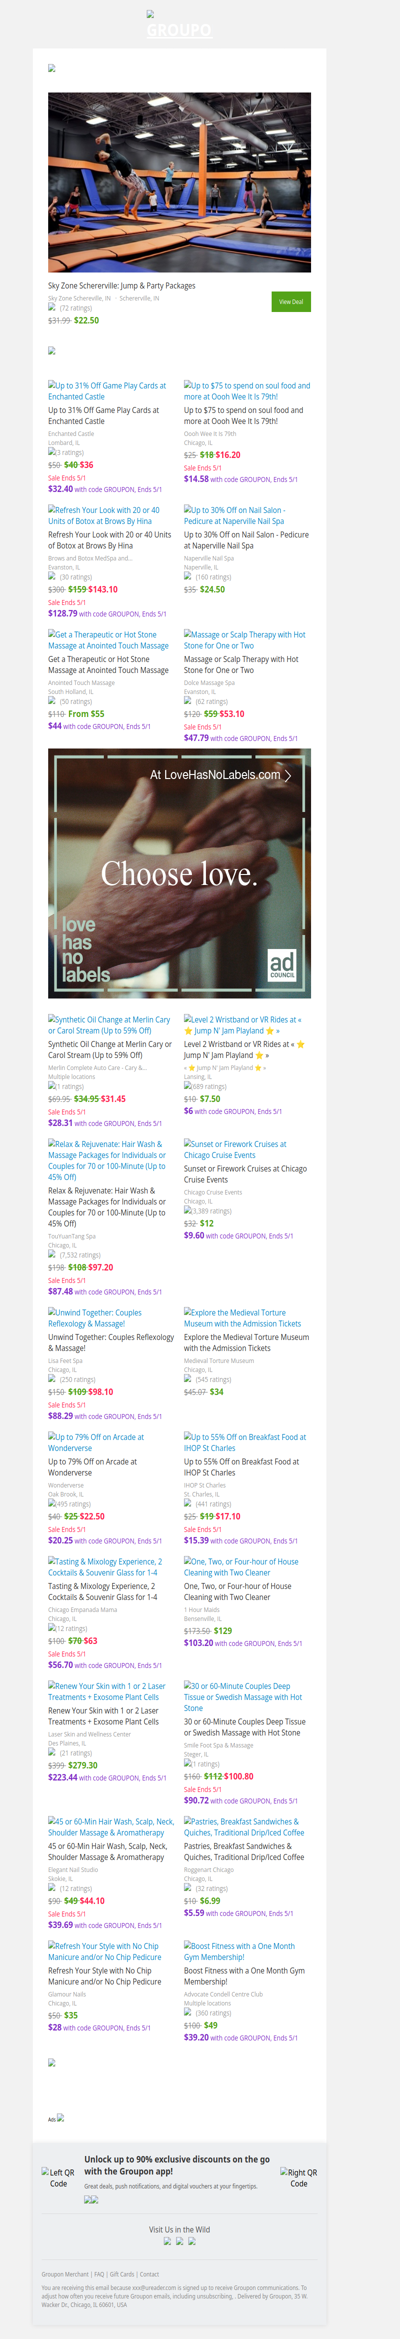Click the leftmost icon under Visit Us in the Wild
Image resolution: width=400 pixels, height=2339 pixels.
pos(167,2241)
